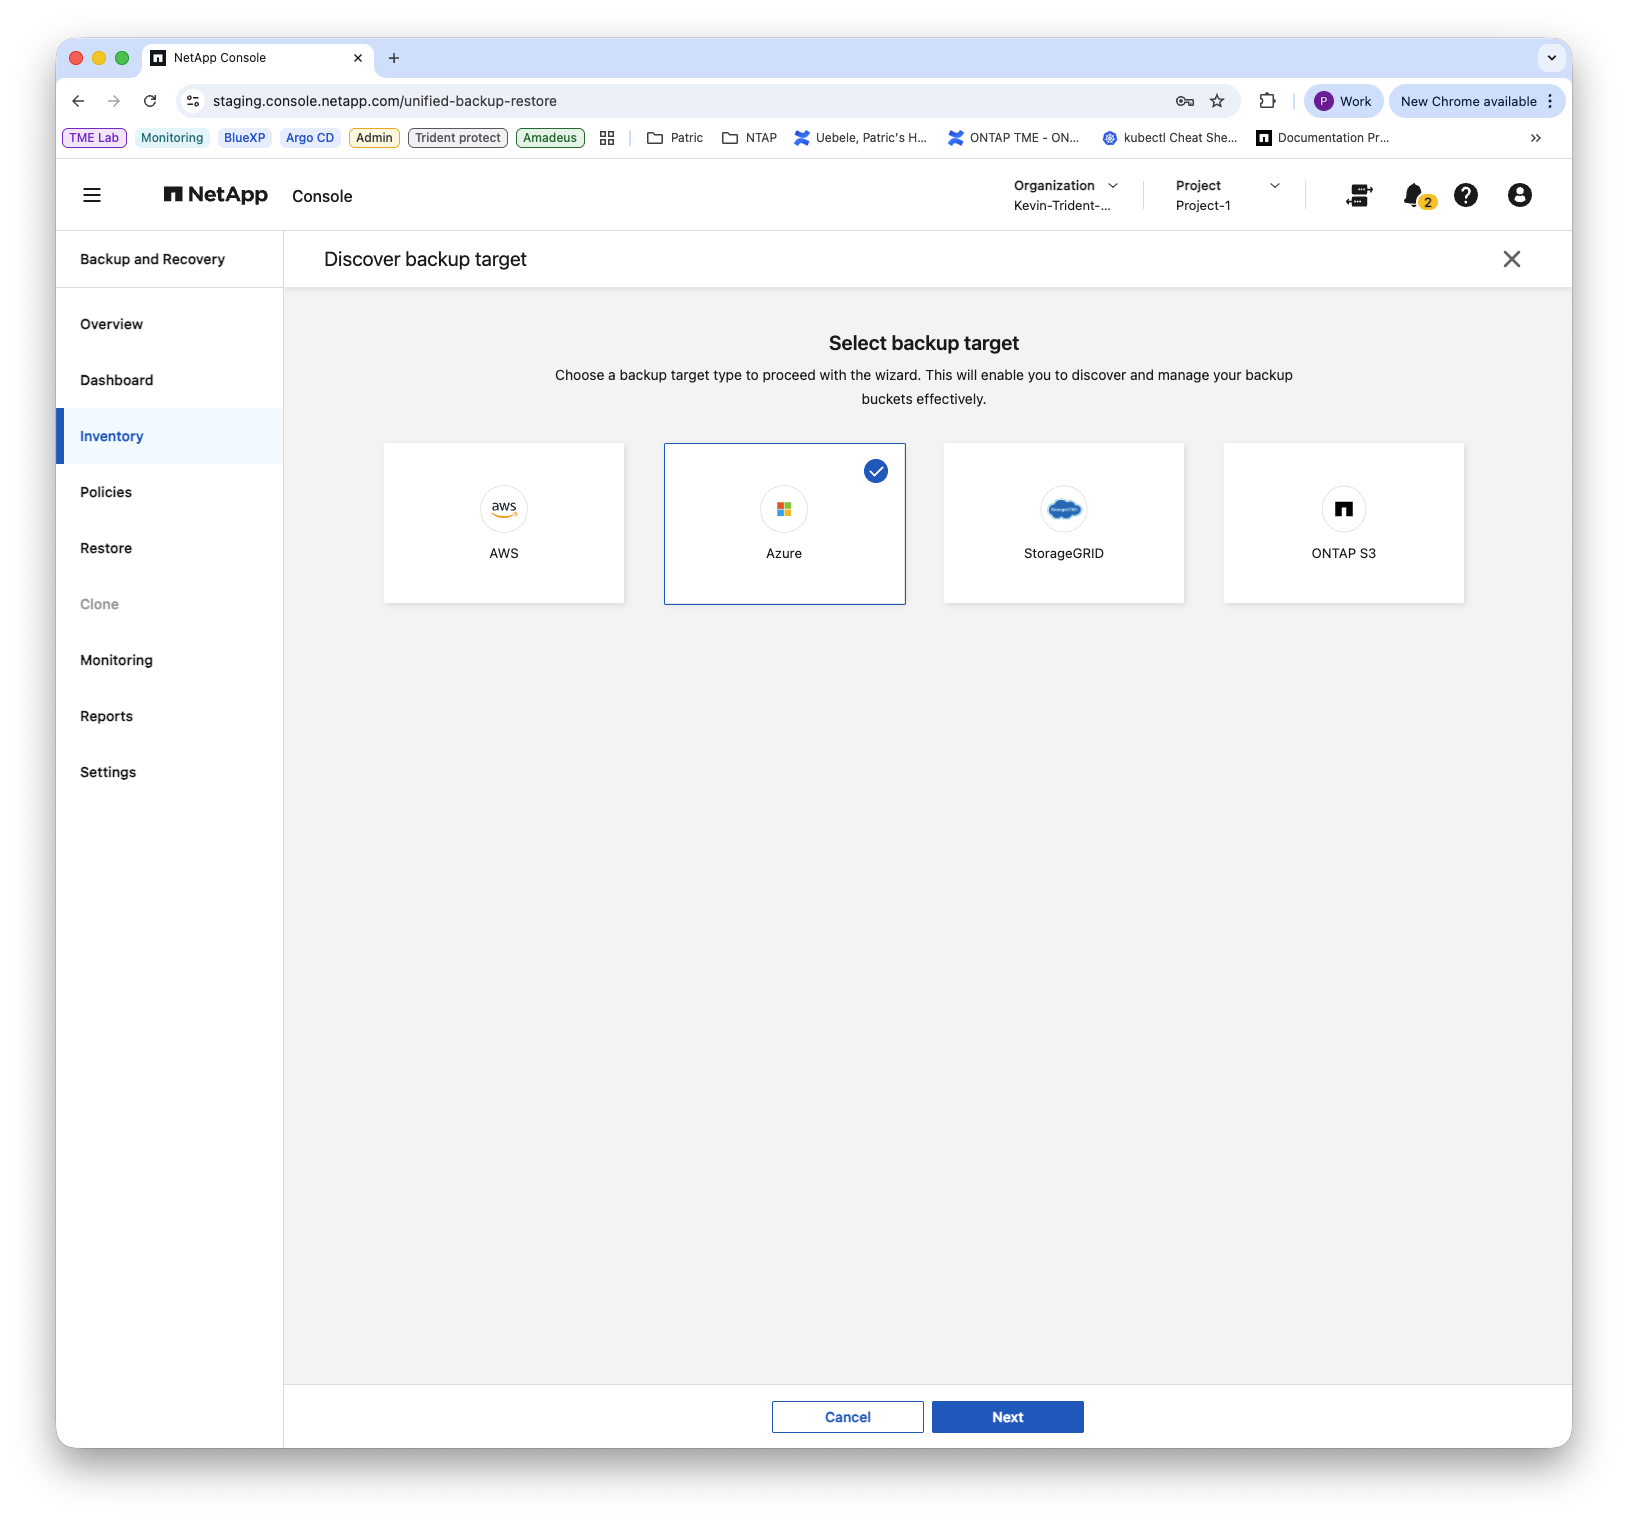The width and height of the screenshot is (1628, 1522).
Task: Select the ONTAP S3 backup target card
Action: point(1344,523)
